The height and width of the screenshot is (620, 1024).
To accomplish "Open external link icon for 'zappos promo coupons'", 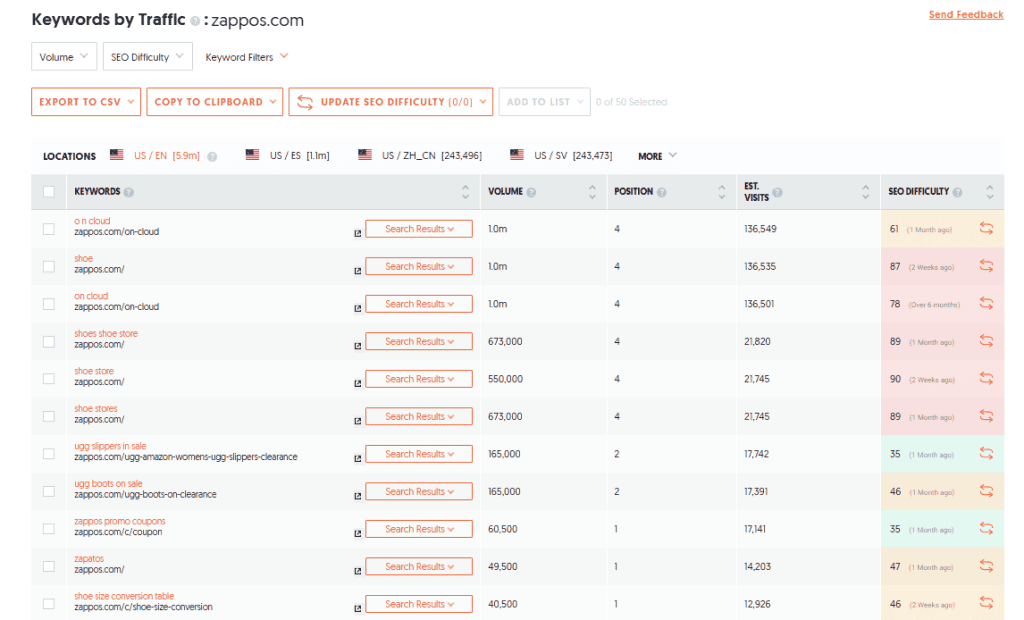I will pos(358,533).
